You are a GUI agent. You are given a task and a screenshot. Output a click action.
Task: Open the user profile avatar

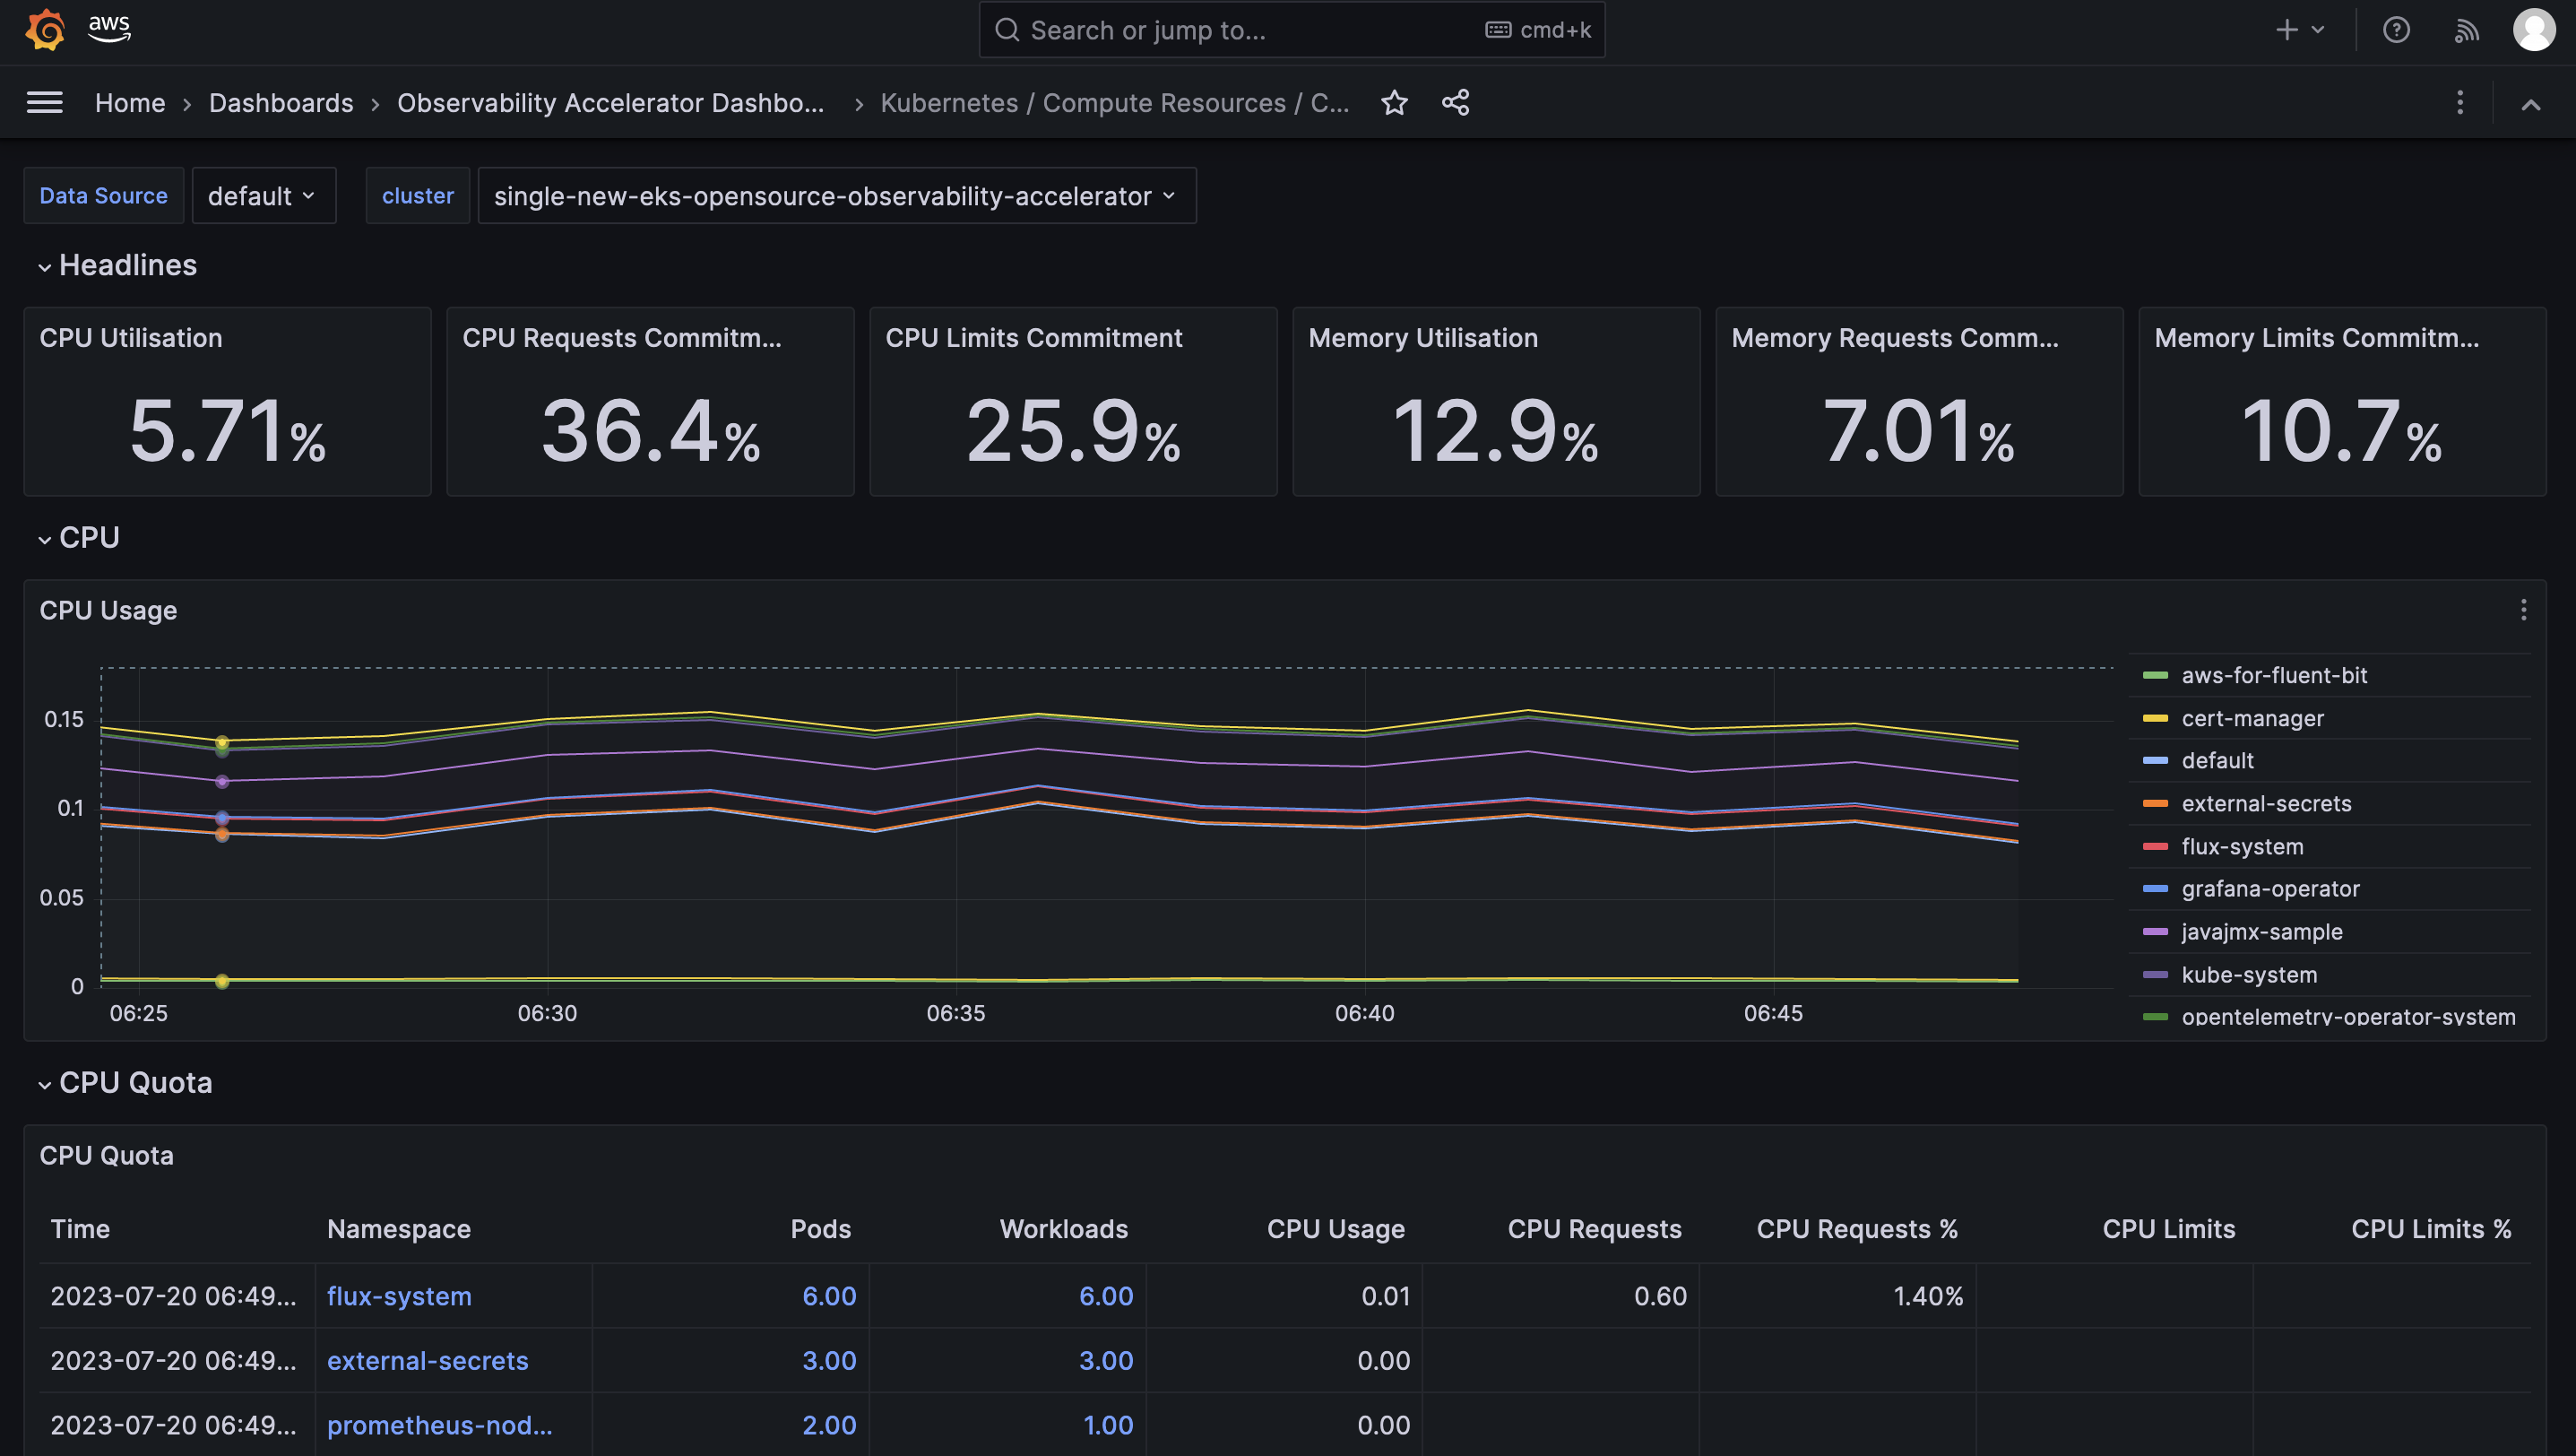[x=2533, y=30]
